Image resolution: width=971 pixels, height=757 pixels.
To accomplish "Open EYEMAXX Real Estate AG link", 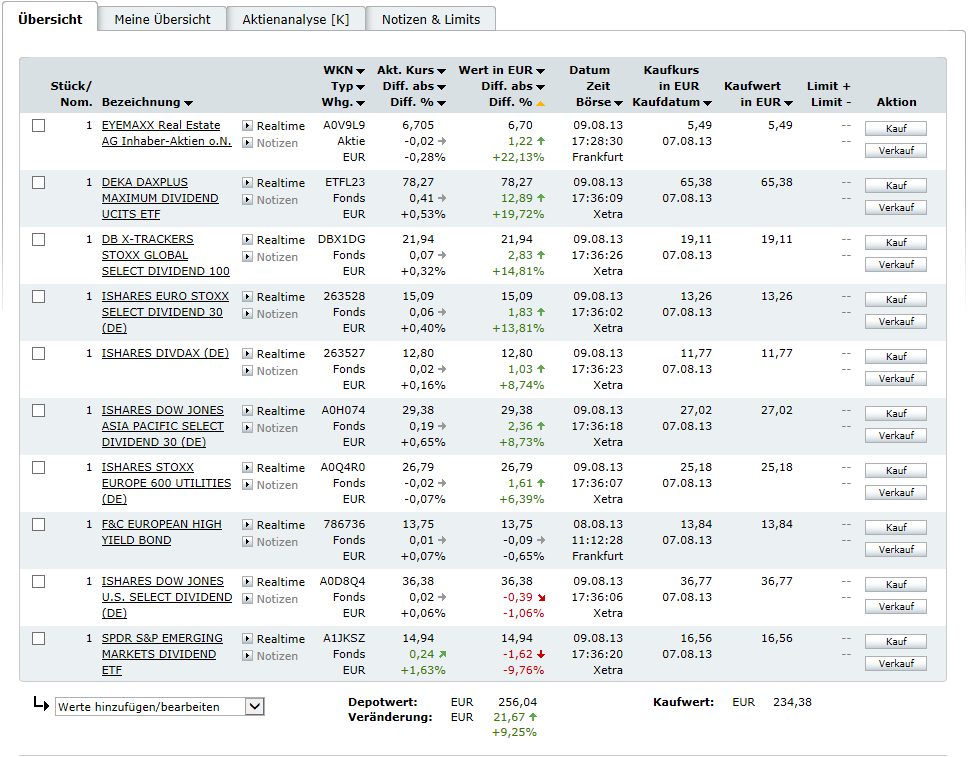I will point(167,133).
